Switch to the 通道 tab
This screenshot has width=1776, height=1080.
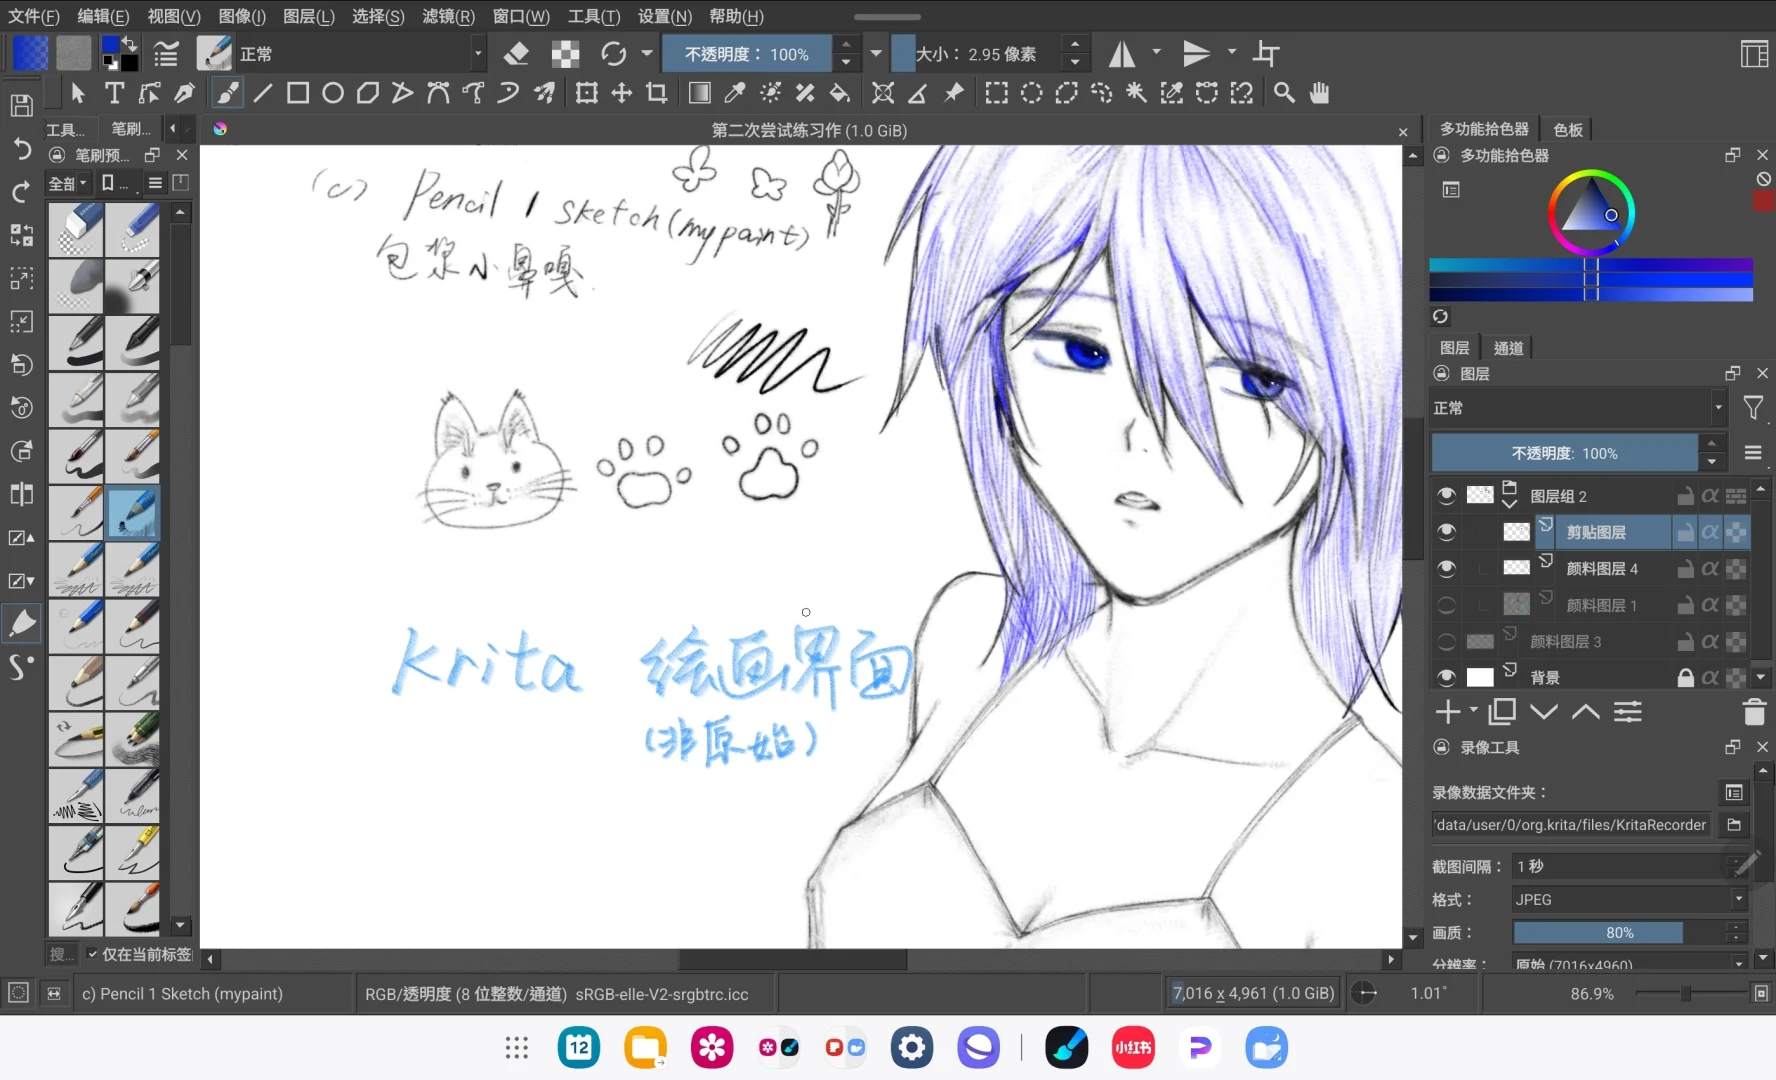point(1508,348)
